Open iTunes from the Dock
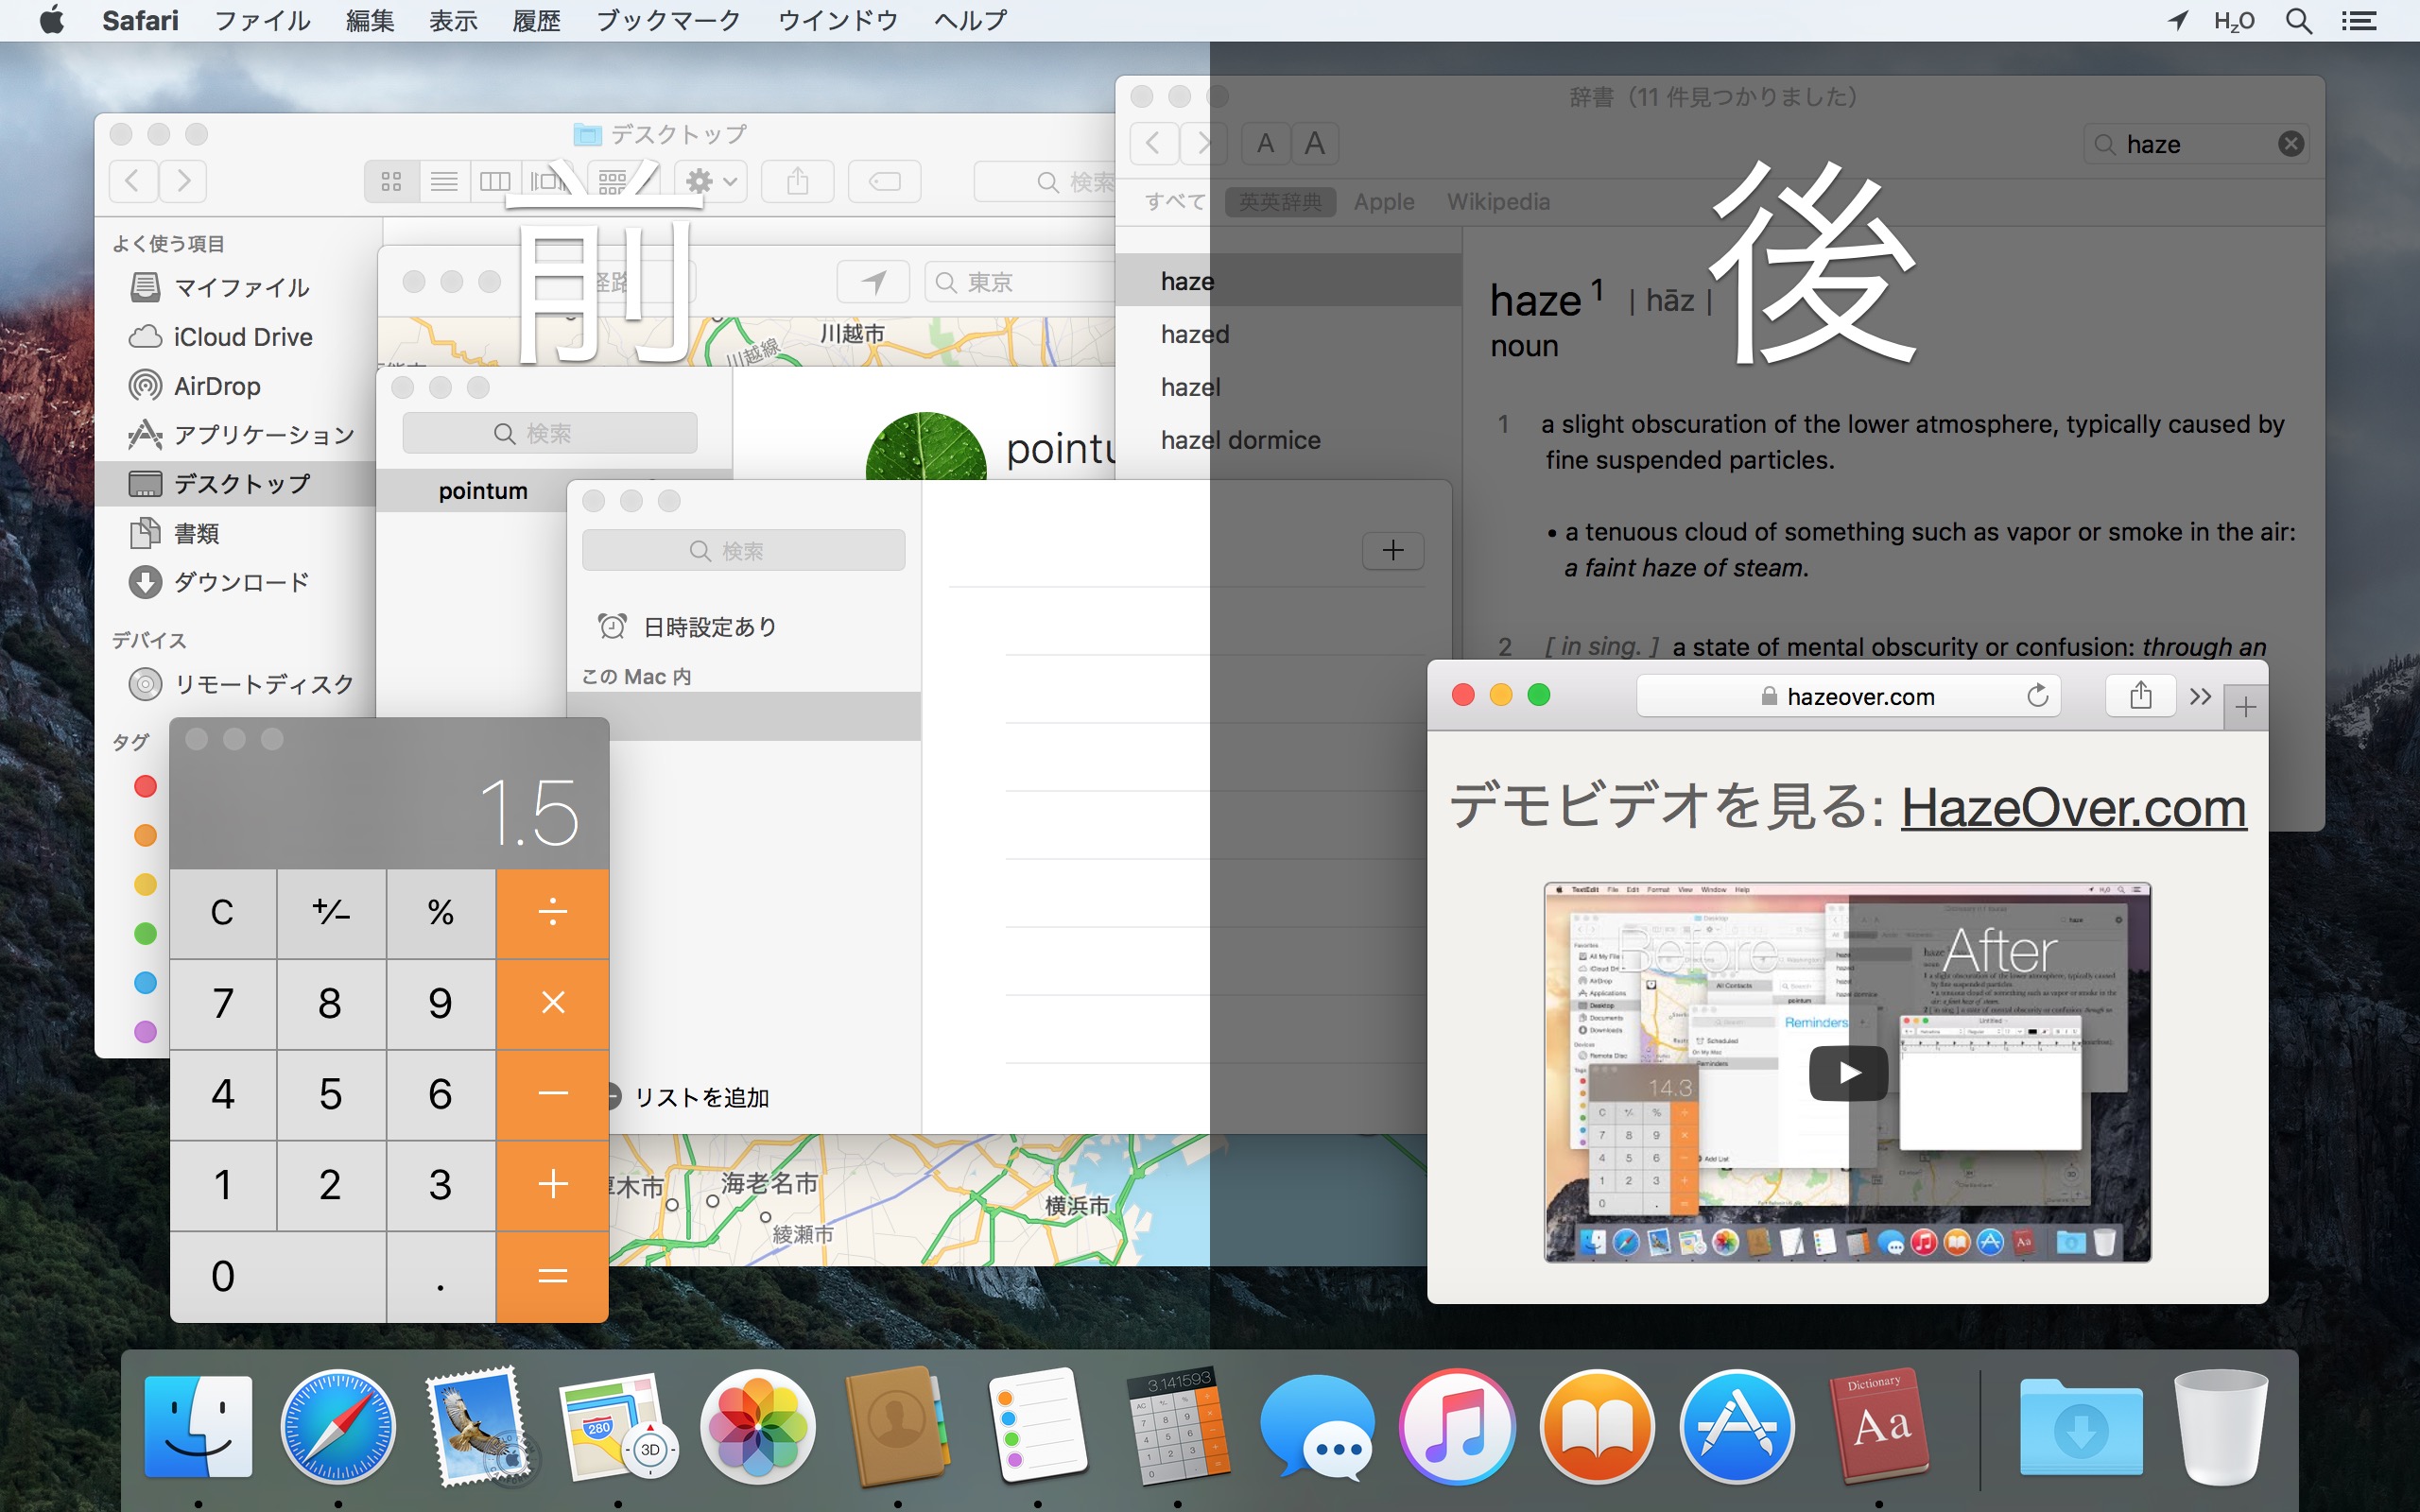 [1457, 1427]
